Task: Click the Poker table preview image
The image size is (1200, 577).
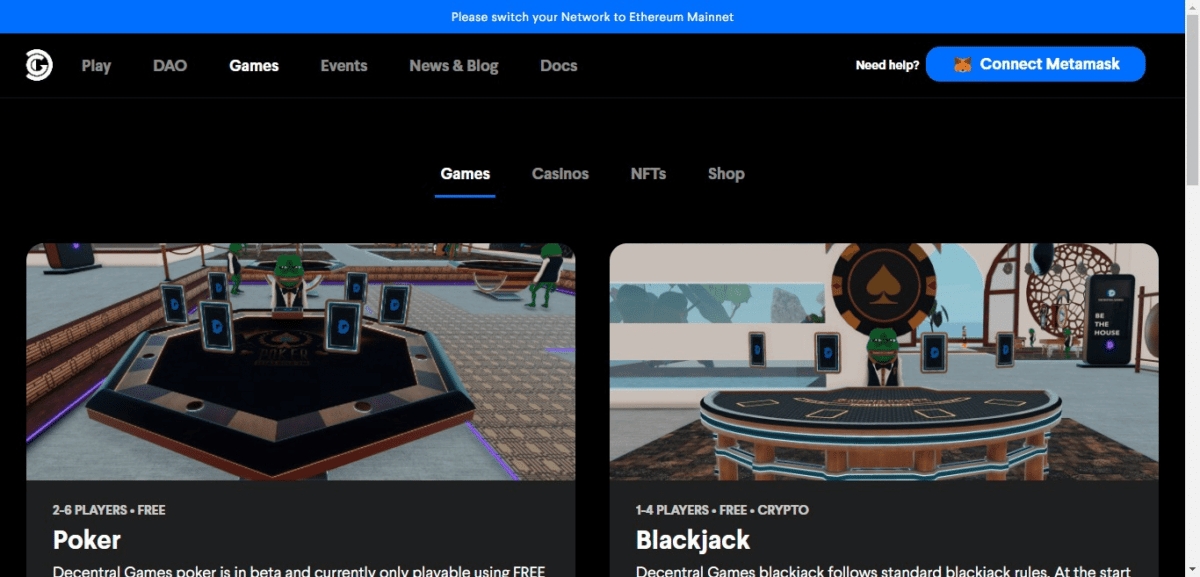Action: [x=301, y=361]
